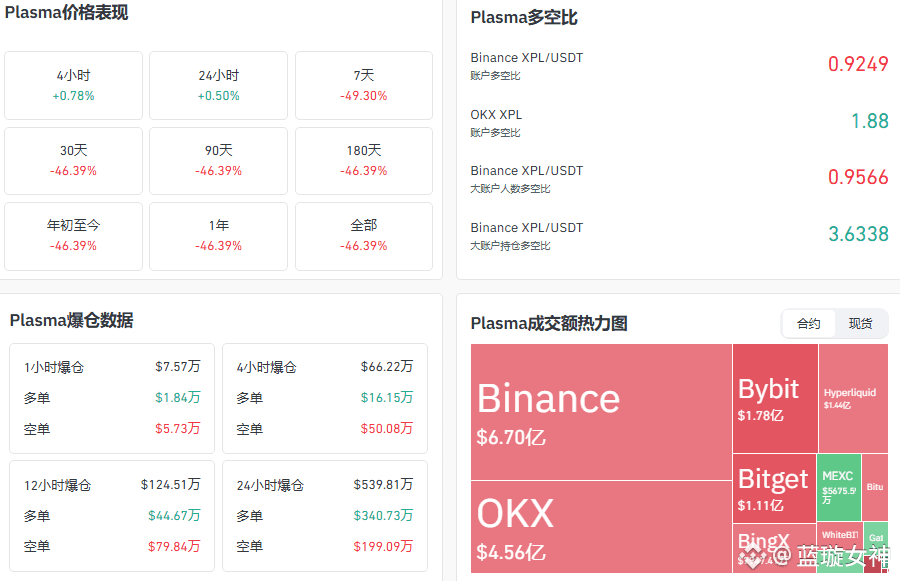Image resolution: width=900 pixels, height=581 pixels.
Task: Click the 24小时爆仓 liquidation card
Action: click(325, 515)
